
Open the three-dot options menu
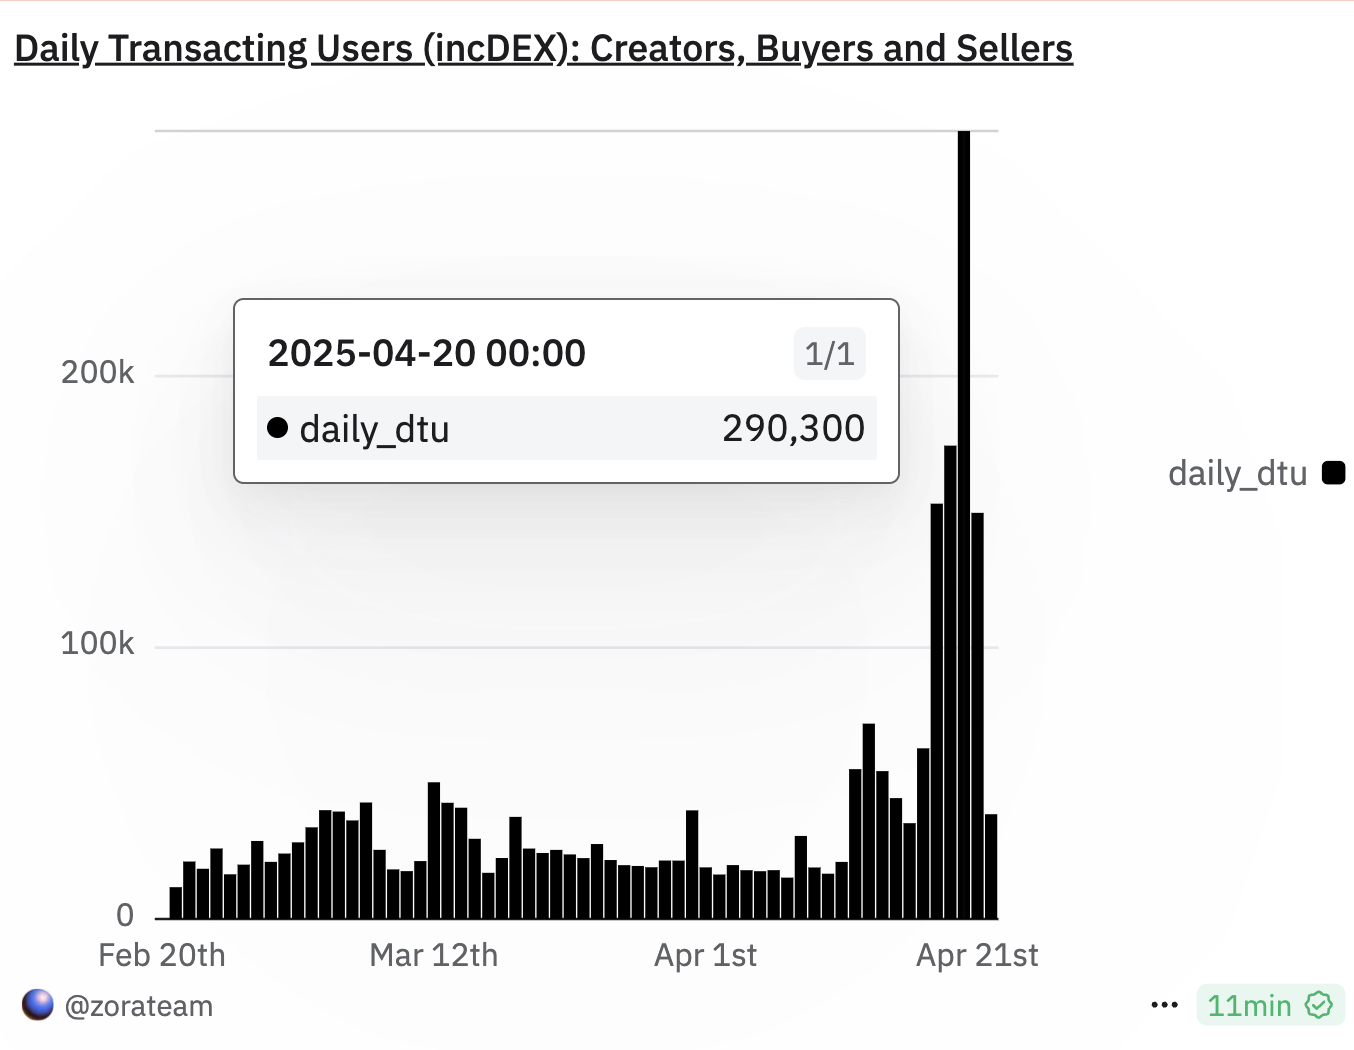tap(1165, 1006)
